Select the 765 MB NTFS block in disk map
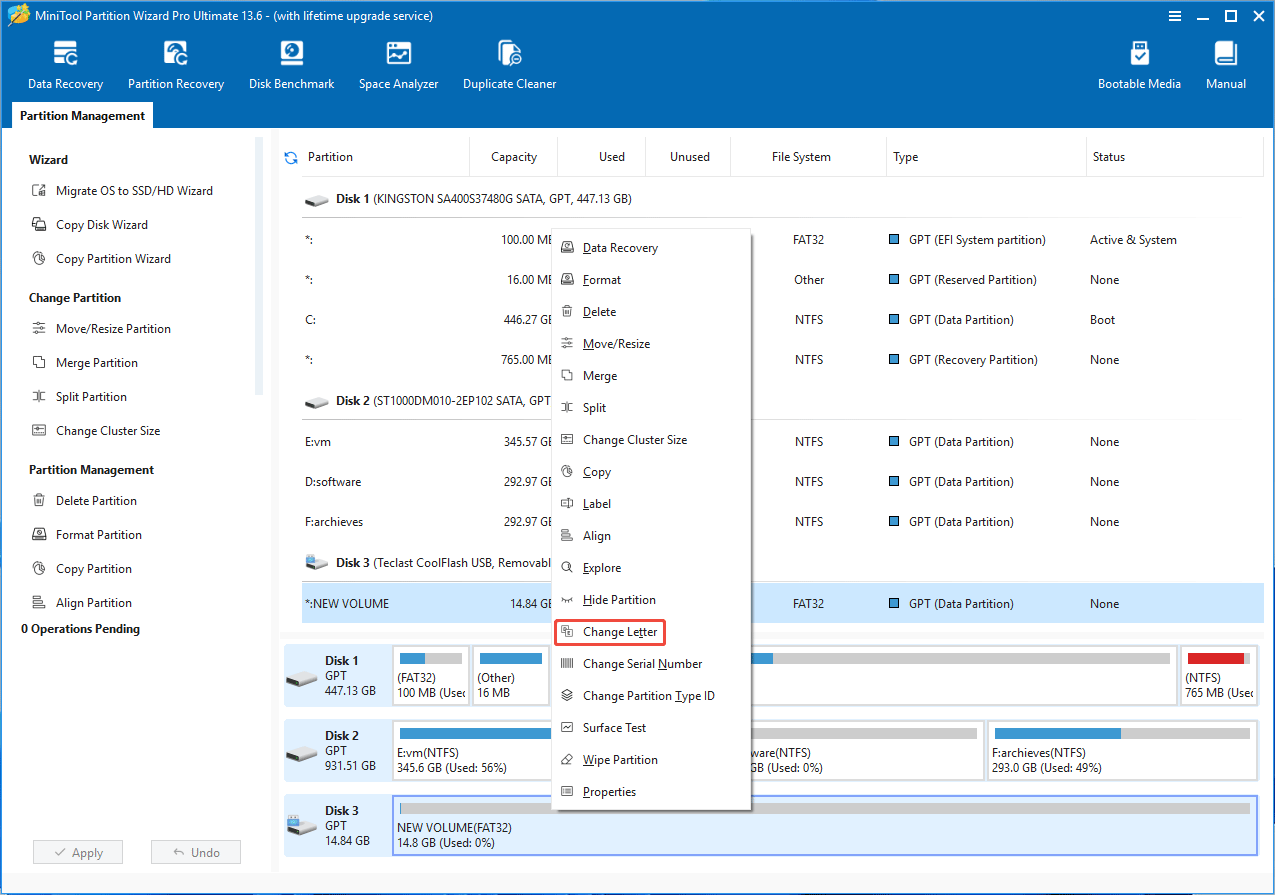Image resolution: width=1275 pixels, height=895 pixels. 1218,675
